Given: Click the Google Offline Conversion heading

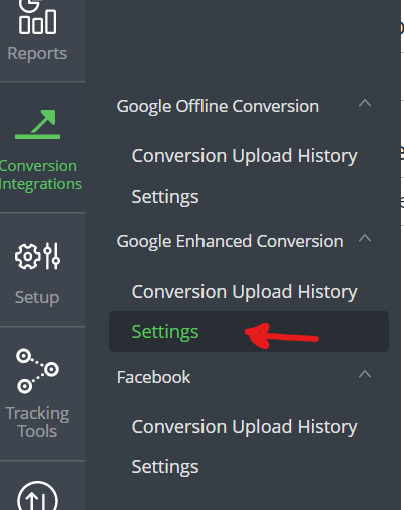Looking at the screenshot, I should point(218,107).
